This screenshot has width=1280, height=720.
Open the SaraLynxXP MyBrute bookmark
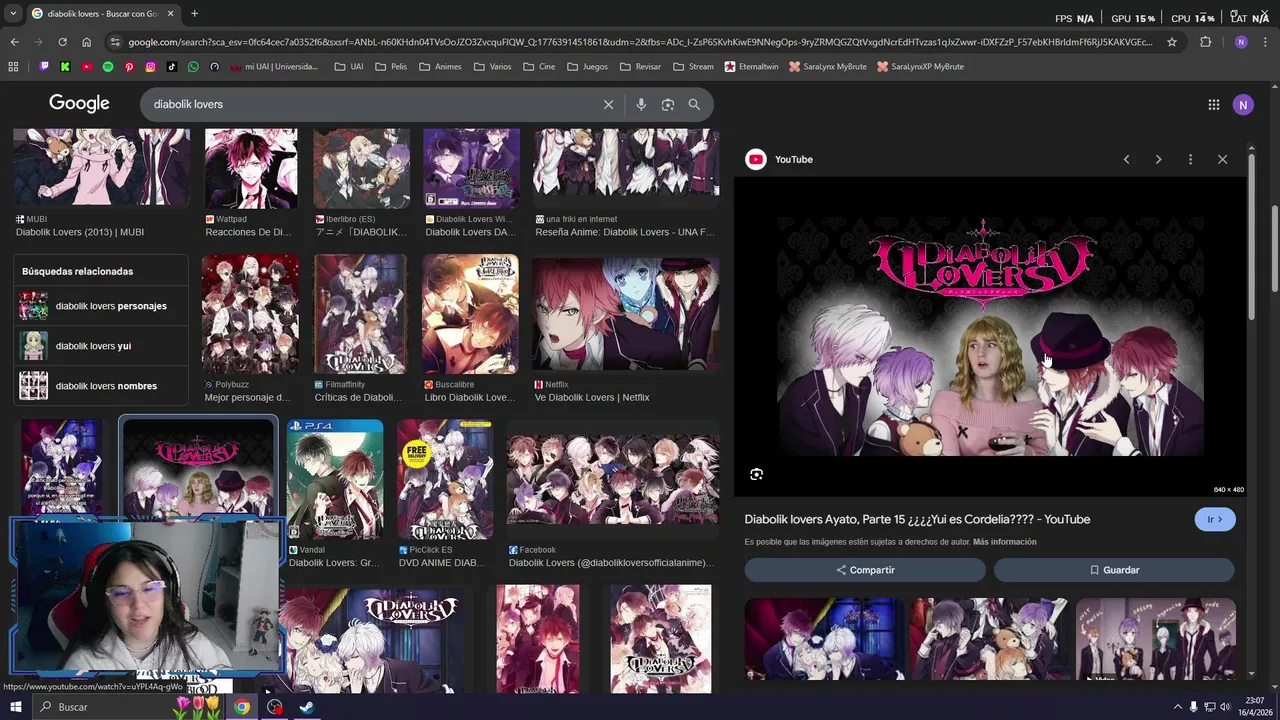point(920,67)
